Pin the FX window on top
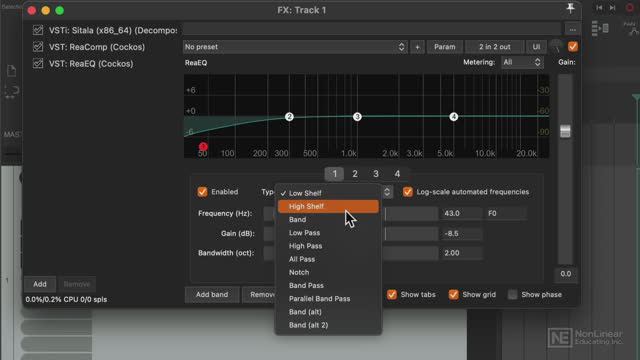The image size is (640, 360). coord(570,8)
